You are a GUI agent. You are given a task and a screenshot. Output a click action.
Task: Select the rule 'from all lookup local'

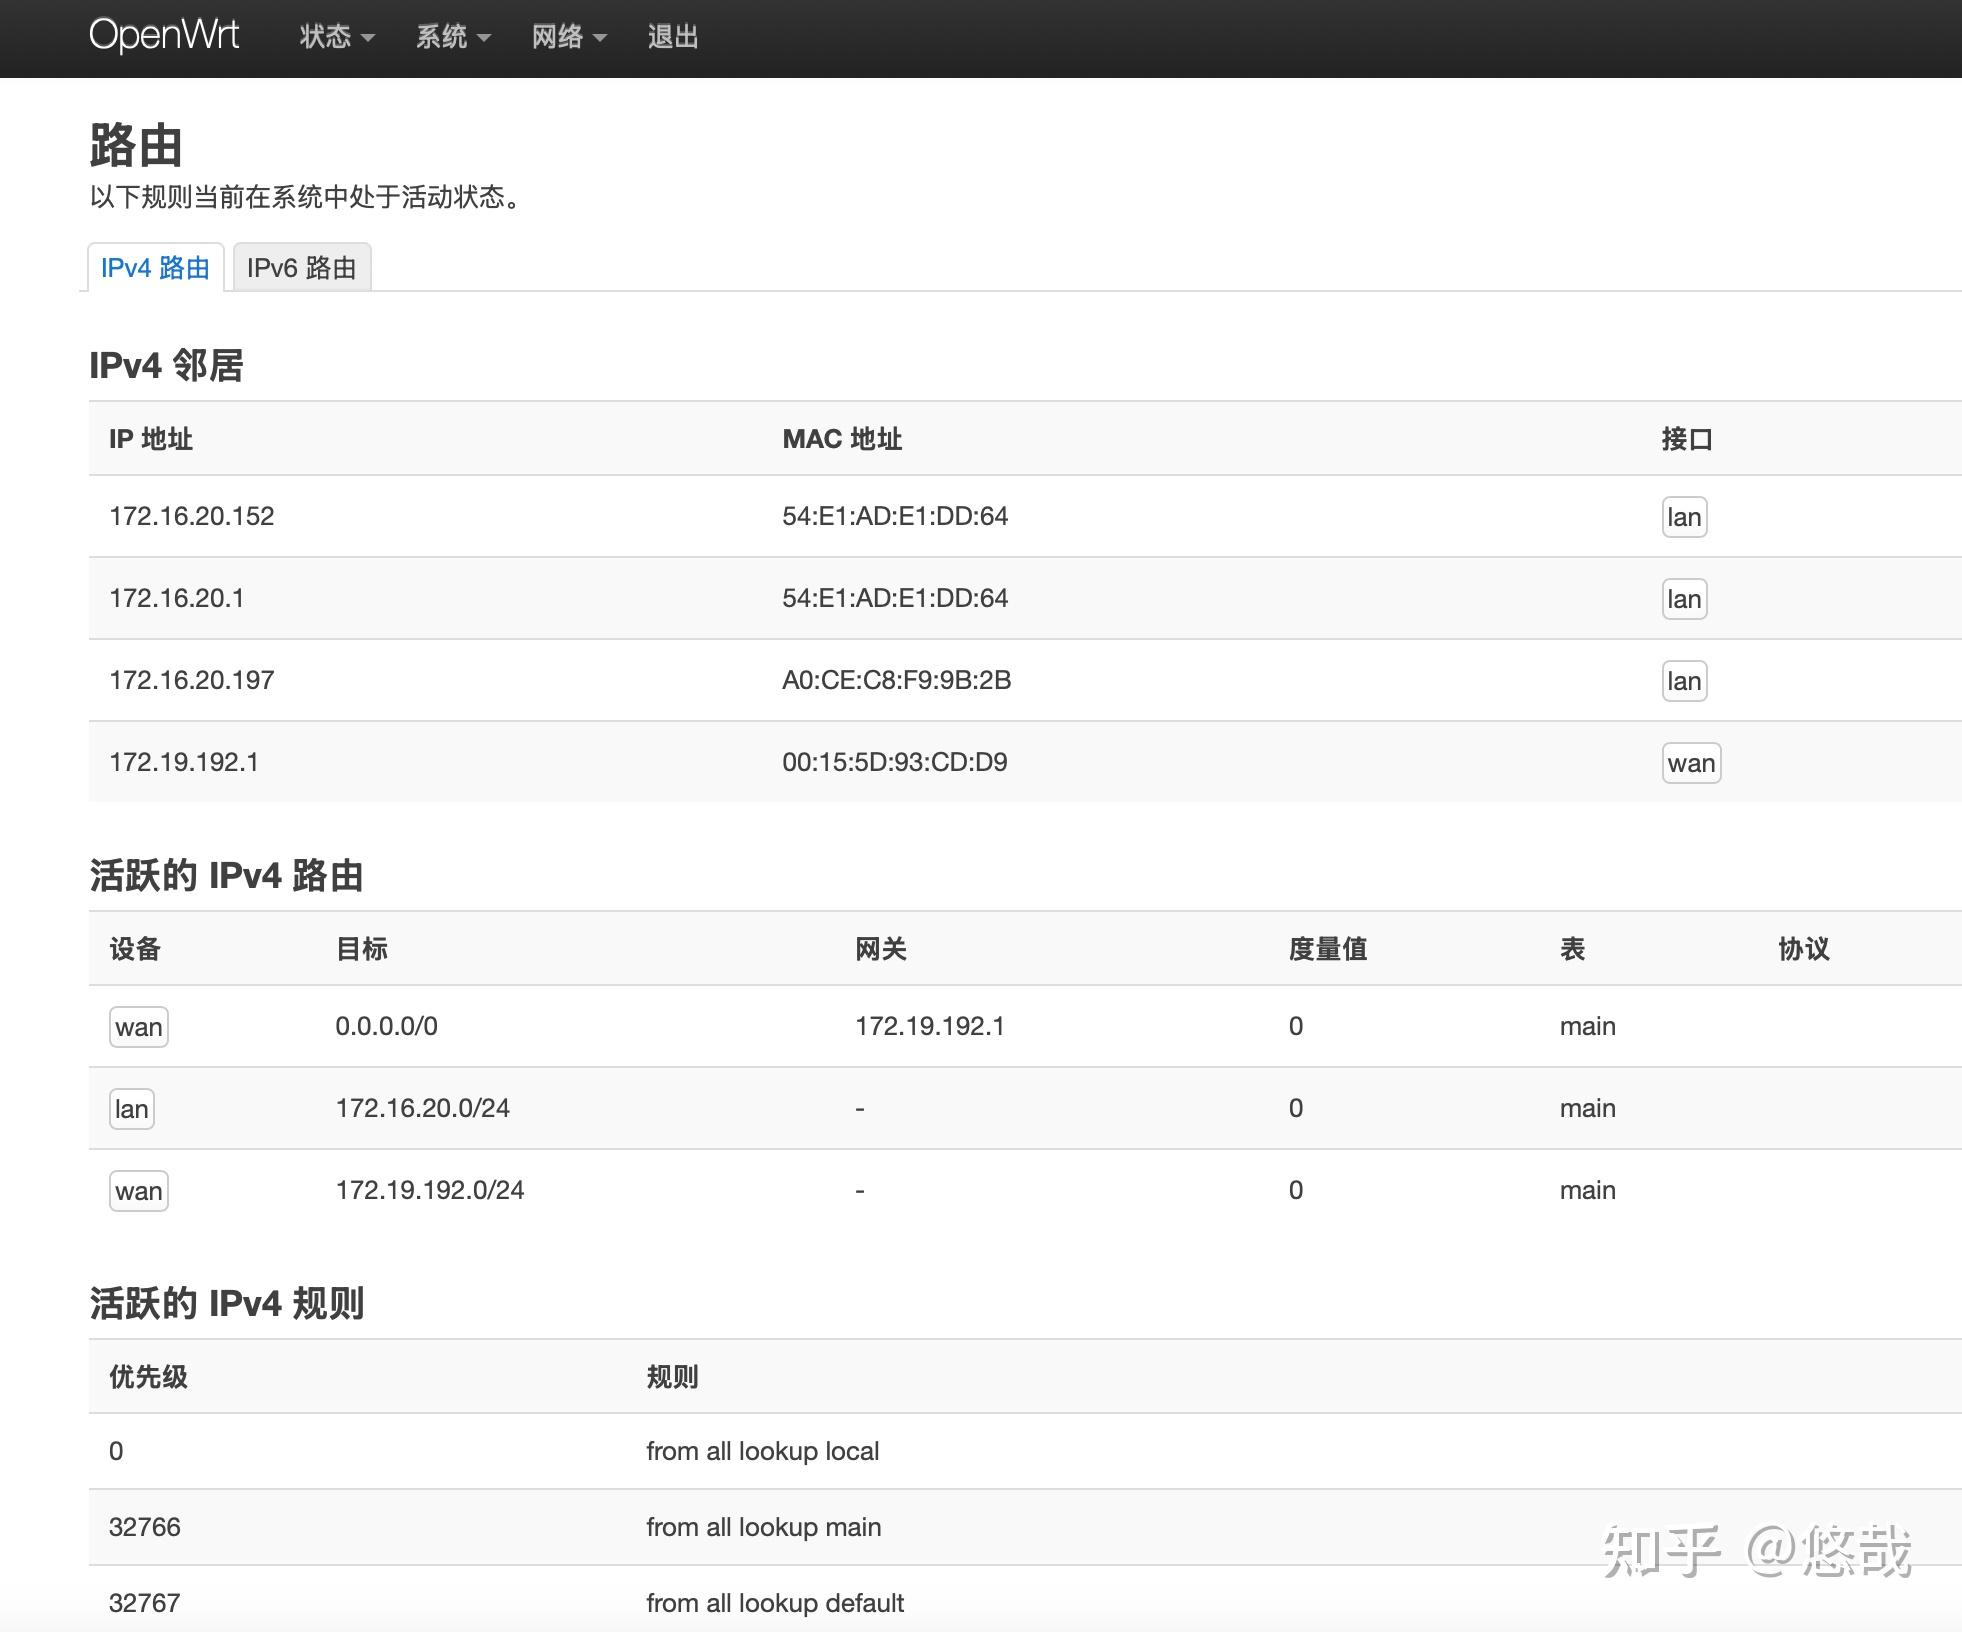coord(763,1451)
